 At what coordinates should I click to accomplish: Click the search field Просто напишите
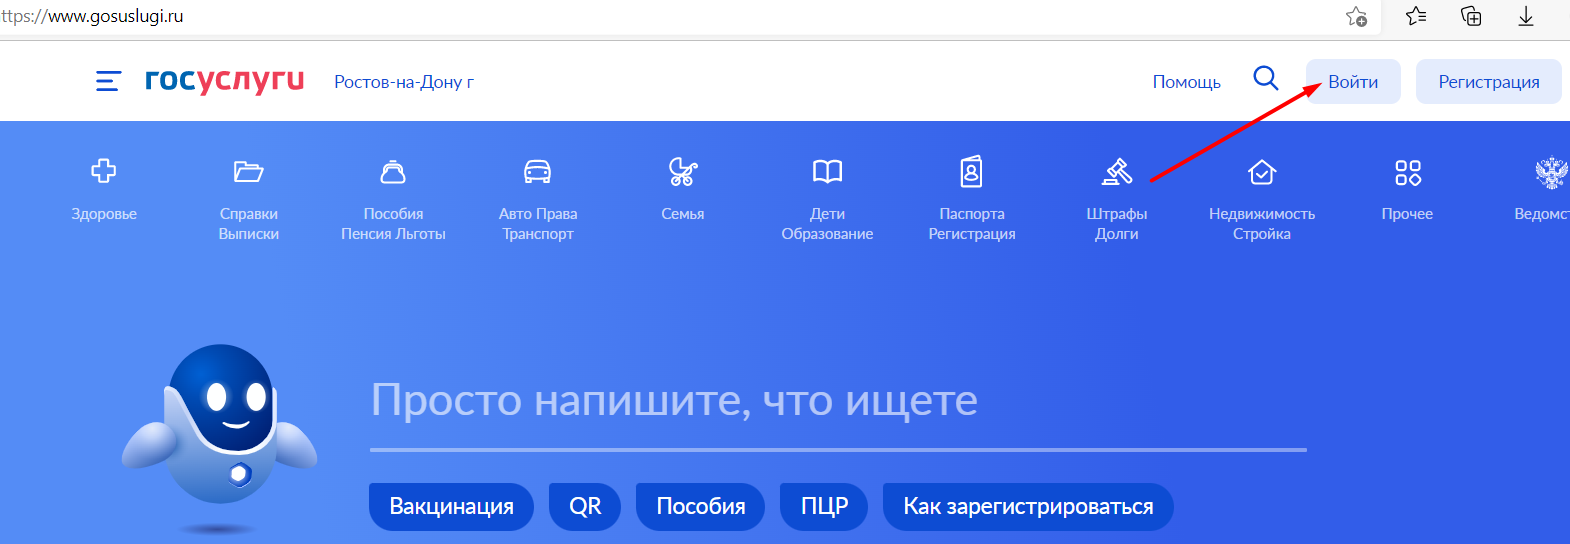click(837, 402)
